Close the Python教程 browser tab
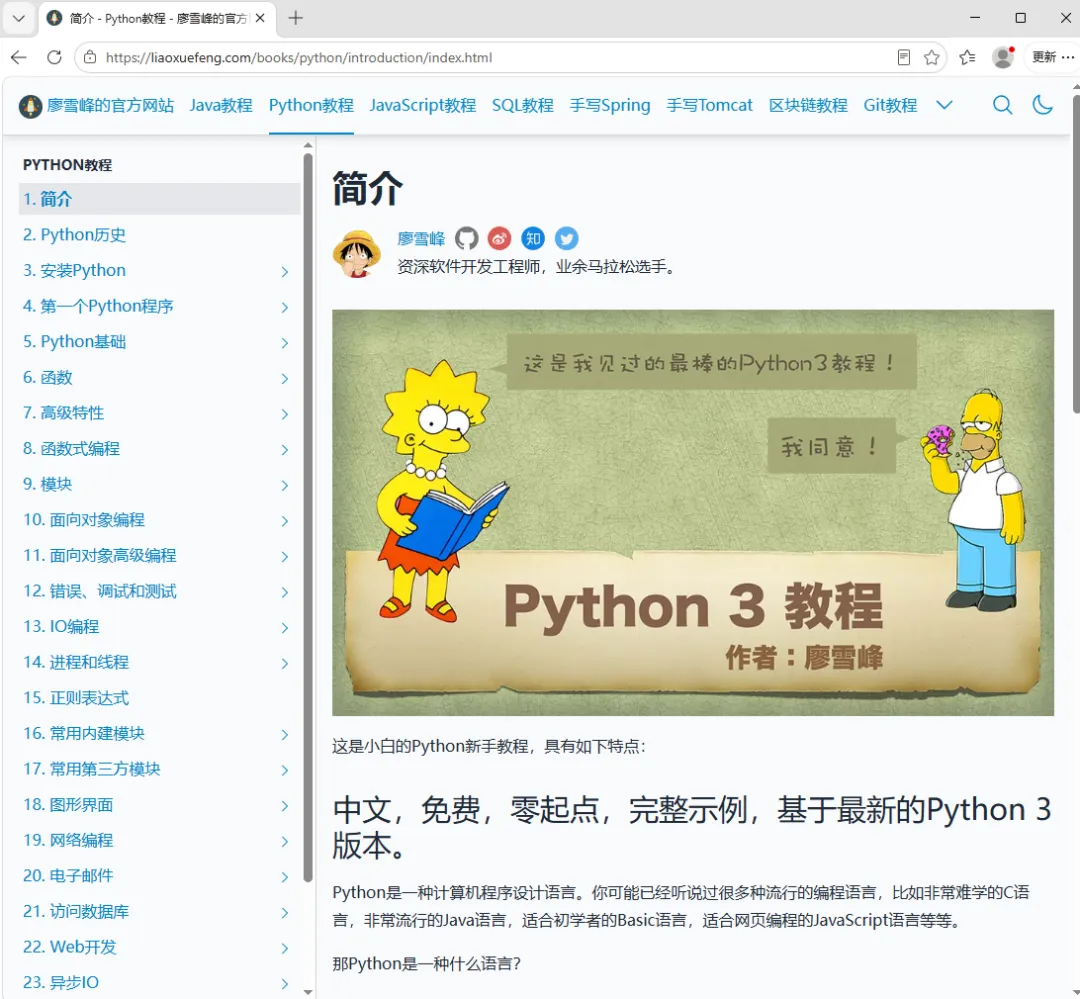Image resolution: width=1080 pixels, height=999 pixels. tap(260, 18)
